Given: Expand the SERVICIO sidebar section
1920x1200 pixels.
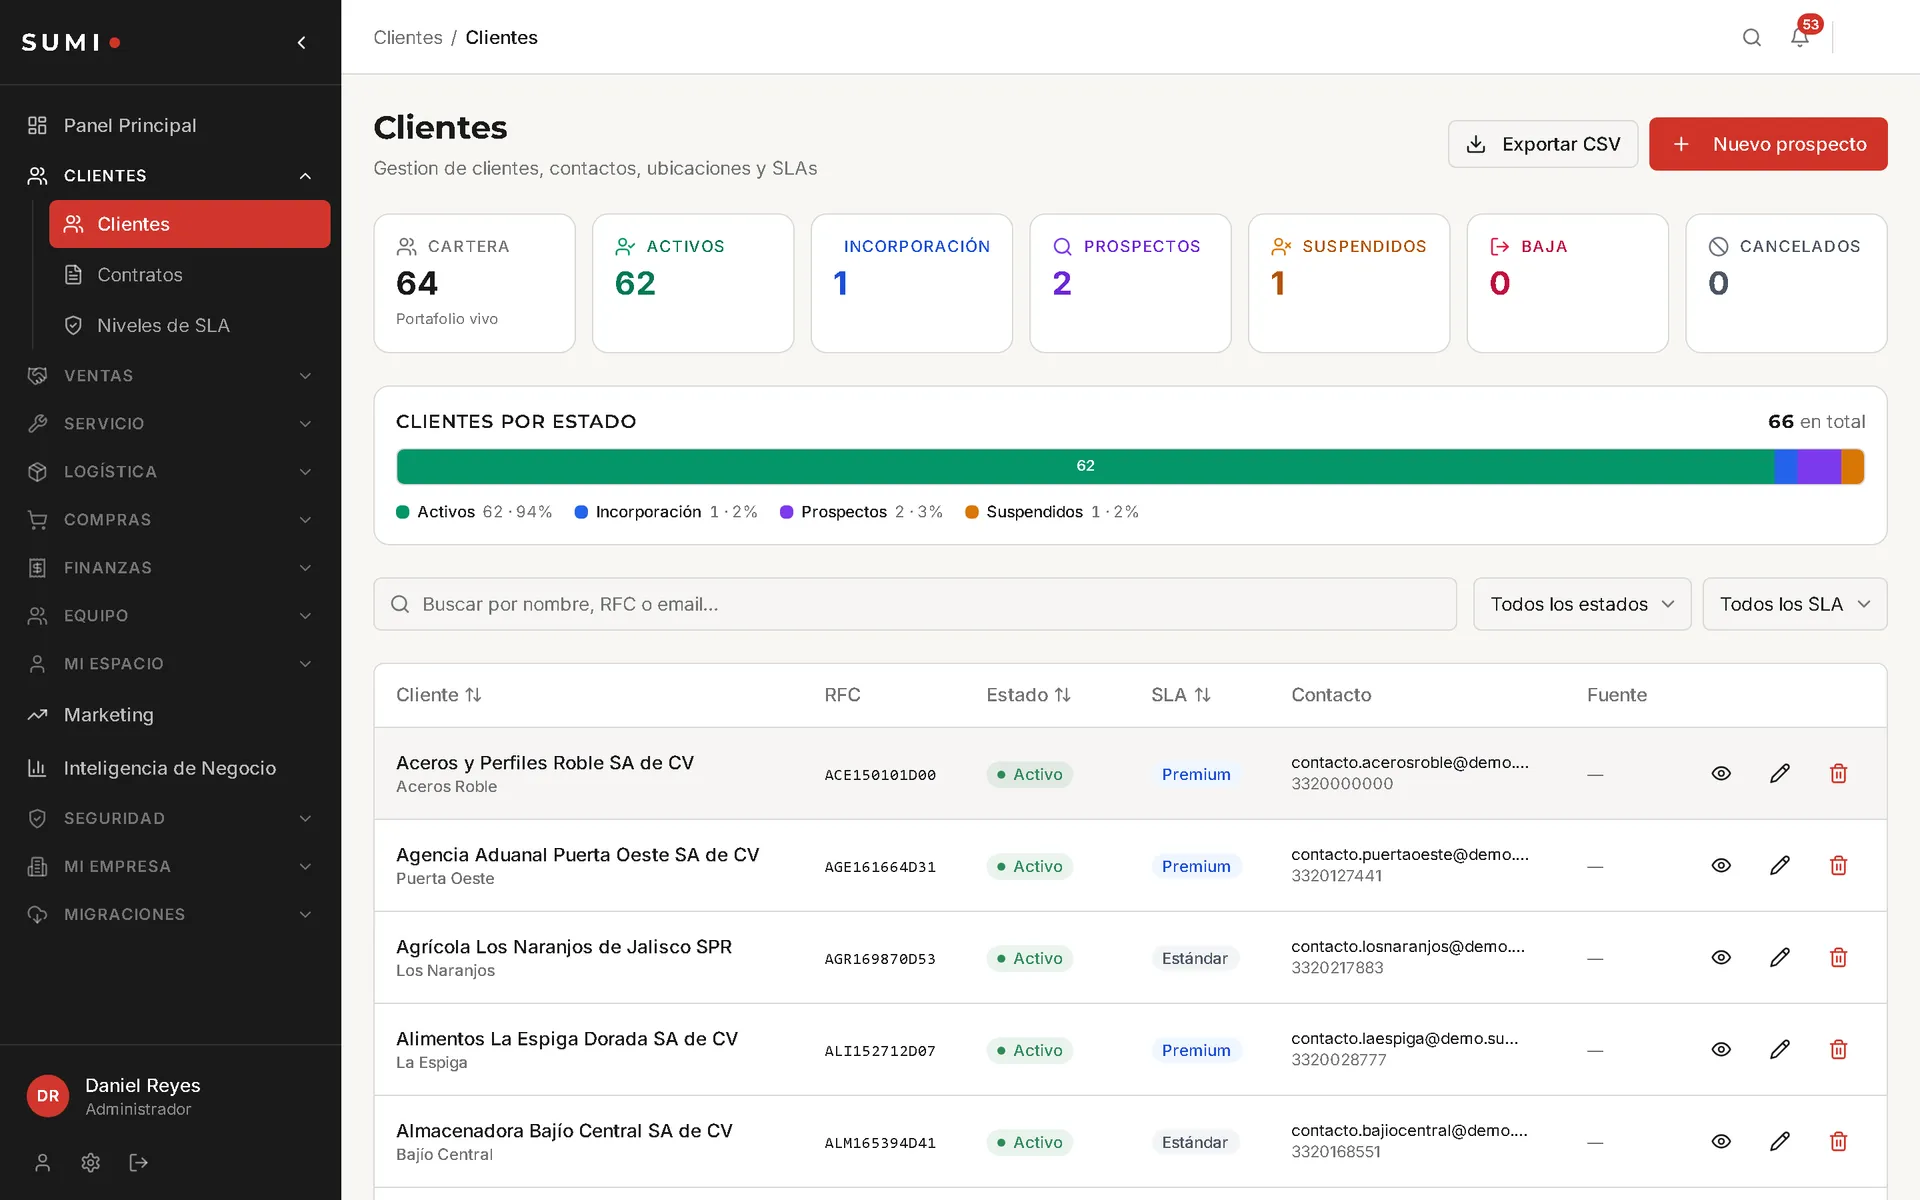Looking at the screenshot, I should pos(170,424).
